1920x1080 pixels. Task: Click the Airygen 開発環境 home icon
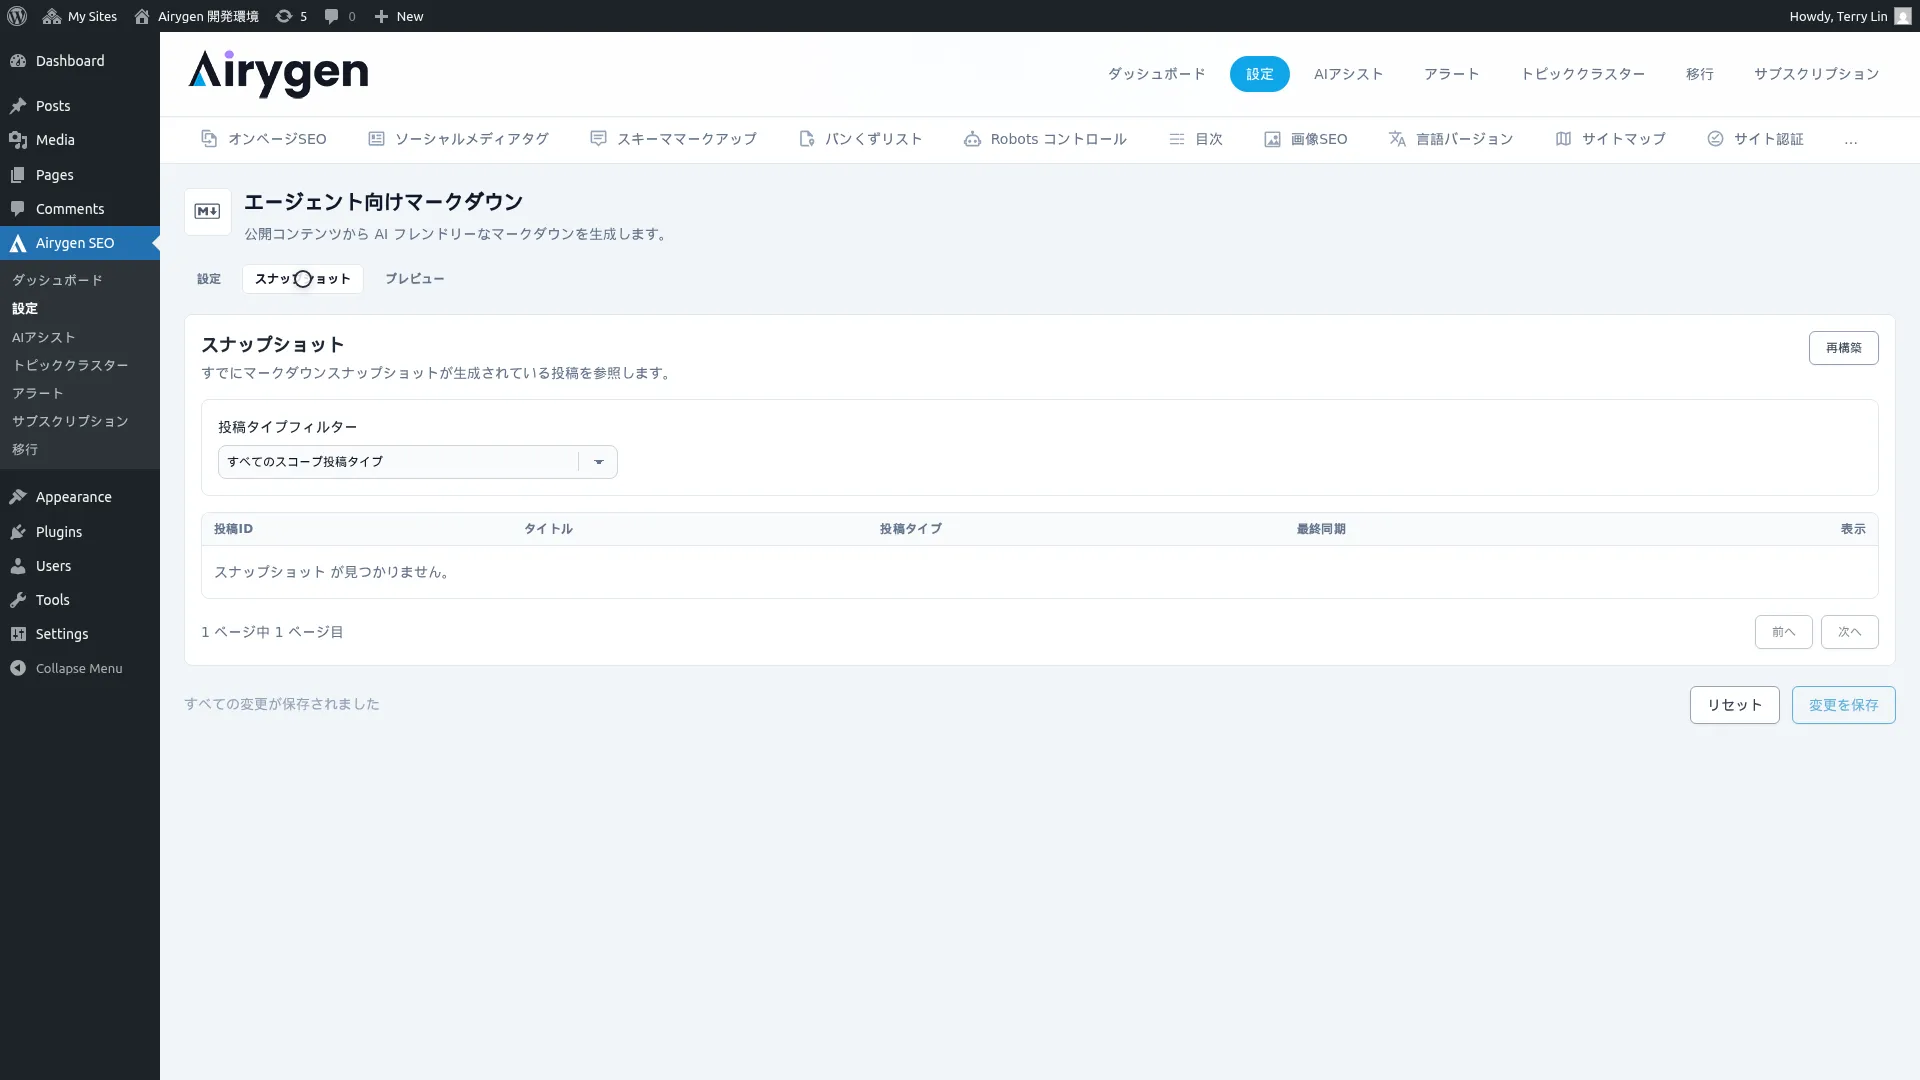pos(142,16)
